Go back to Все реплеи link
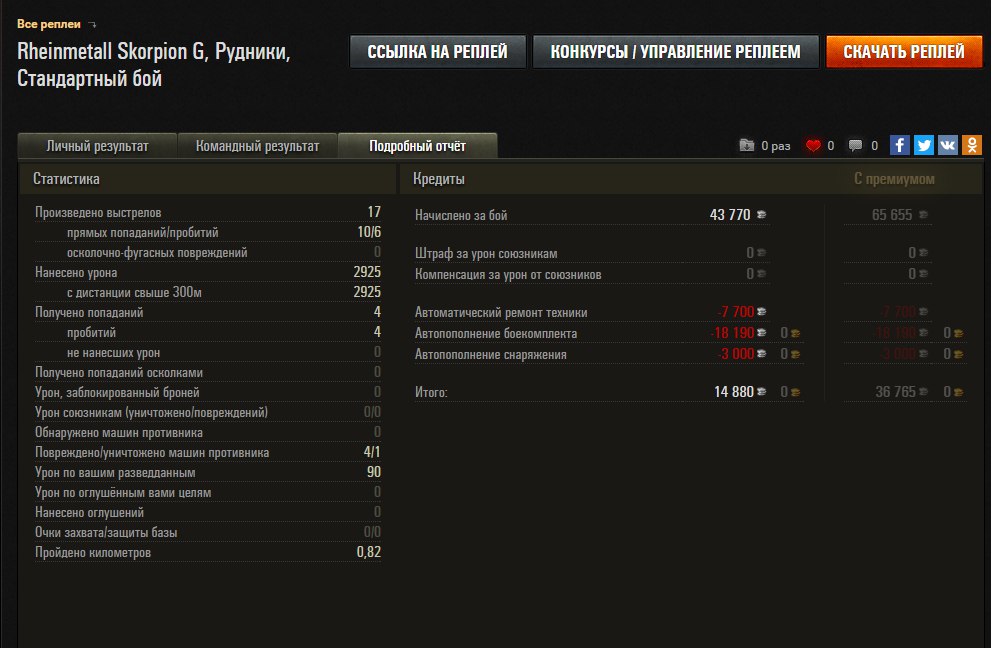Image resolution: width=993 pixels, height=648 pixels. click(x=48, y=24)
